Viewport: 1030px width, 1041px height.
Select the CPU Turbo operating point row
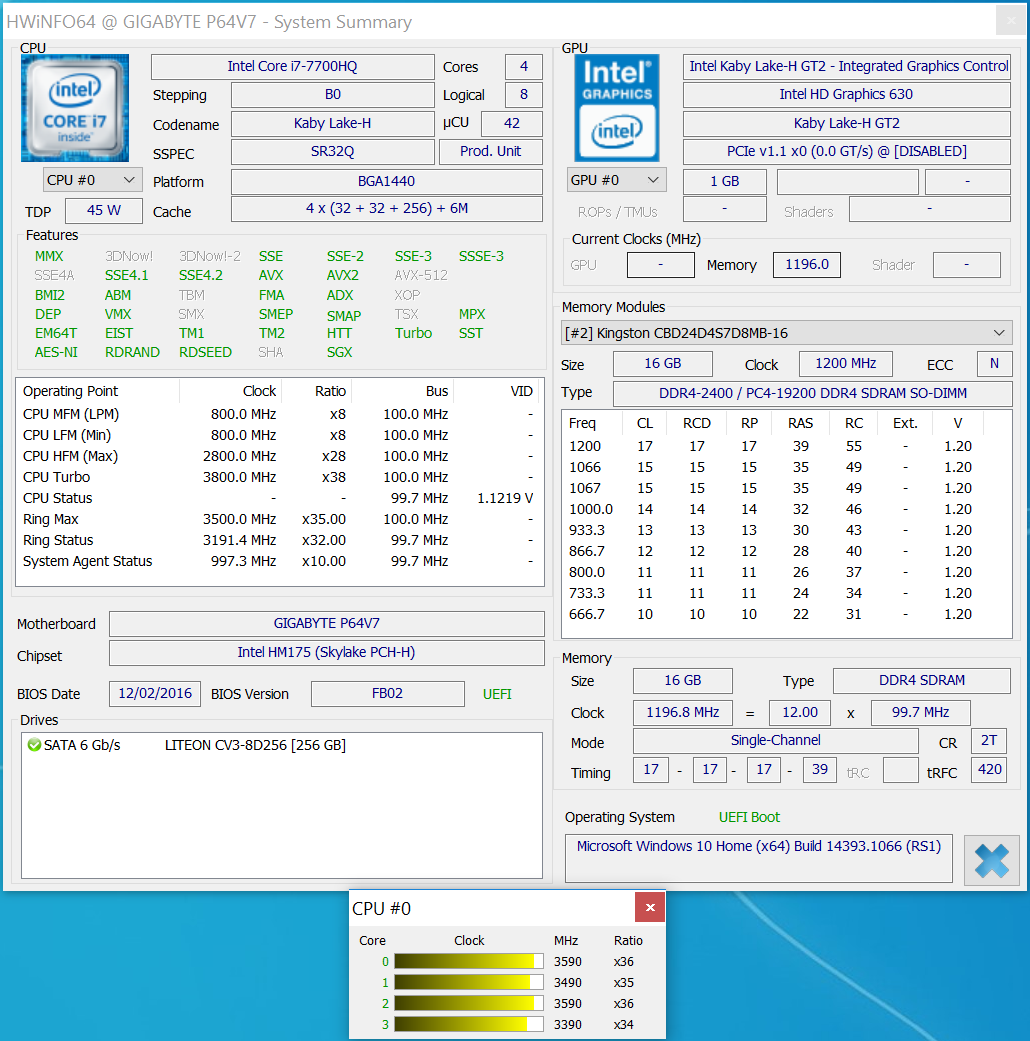[279, 477]
